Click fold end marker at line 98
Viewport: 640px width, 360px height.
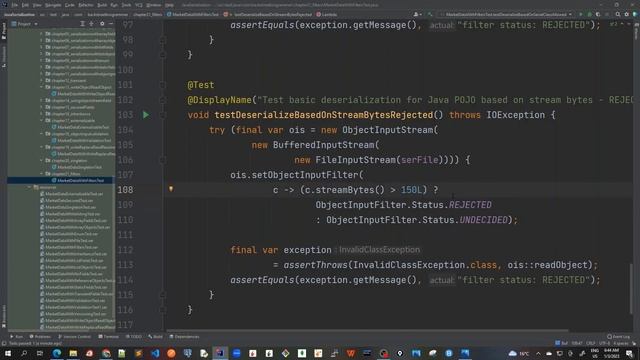coord(163,40)
